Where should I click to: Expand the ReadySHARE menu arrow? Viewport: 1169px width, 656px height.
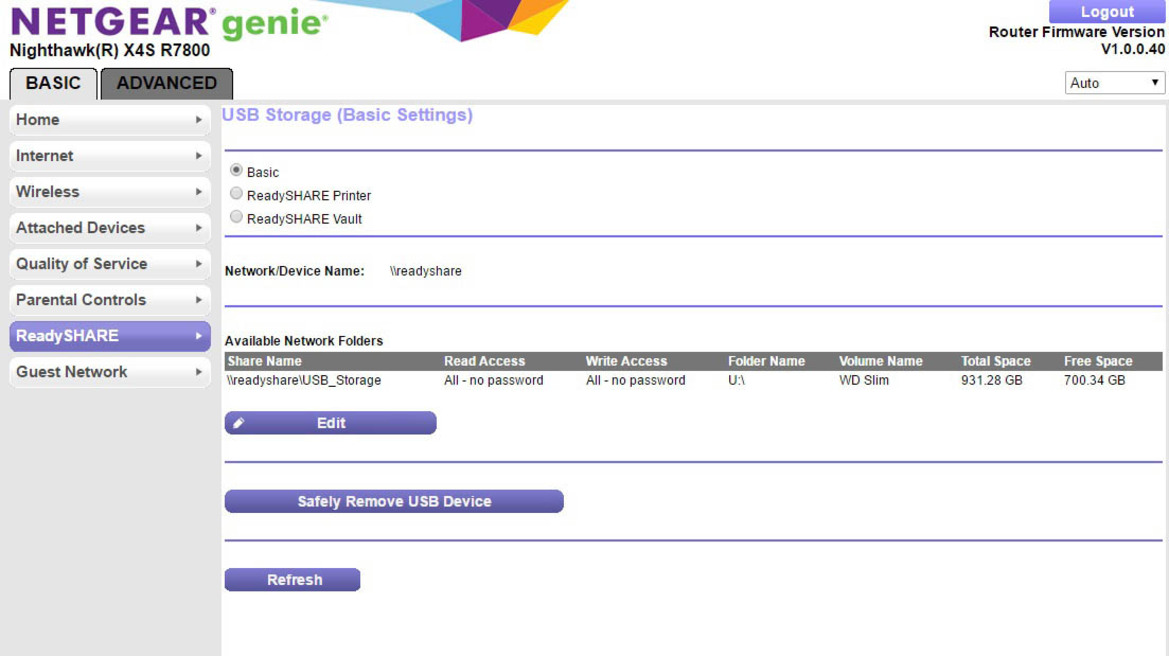[x=198, y=336]
